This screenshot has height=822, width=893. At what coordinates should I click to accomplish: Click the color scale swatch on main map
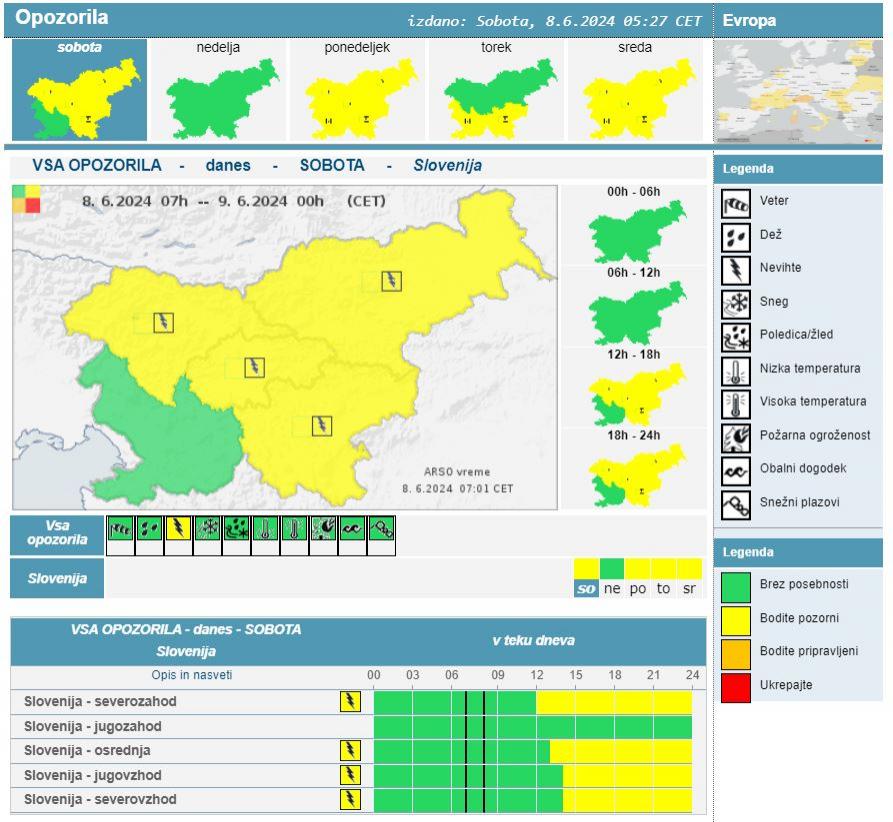pos(26,198)
